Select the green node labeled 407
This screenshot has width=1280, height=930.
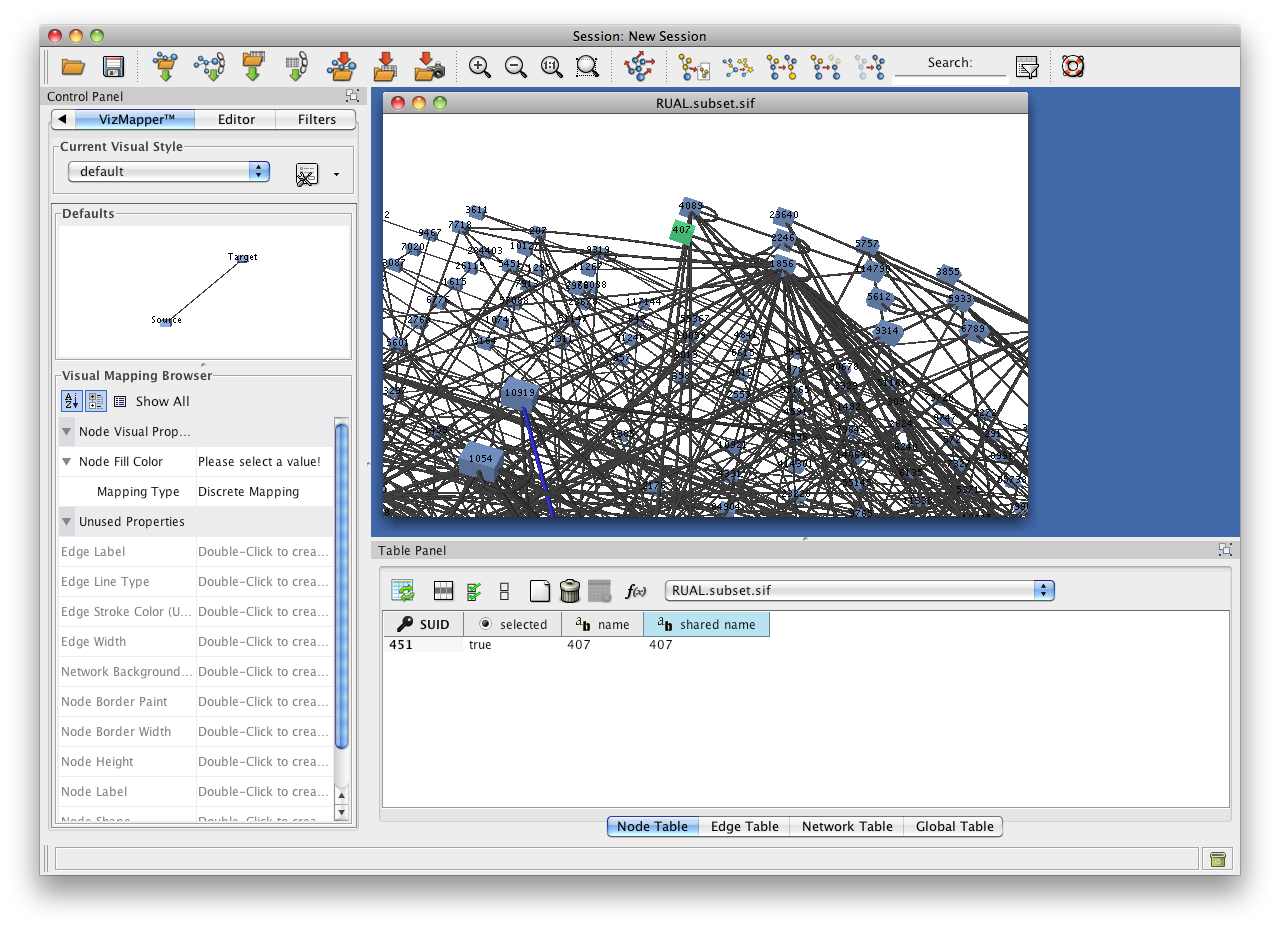click(x=682, y=231)
